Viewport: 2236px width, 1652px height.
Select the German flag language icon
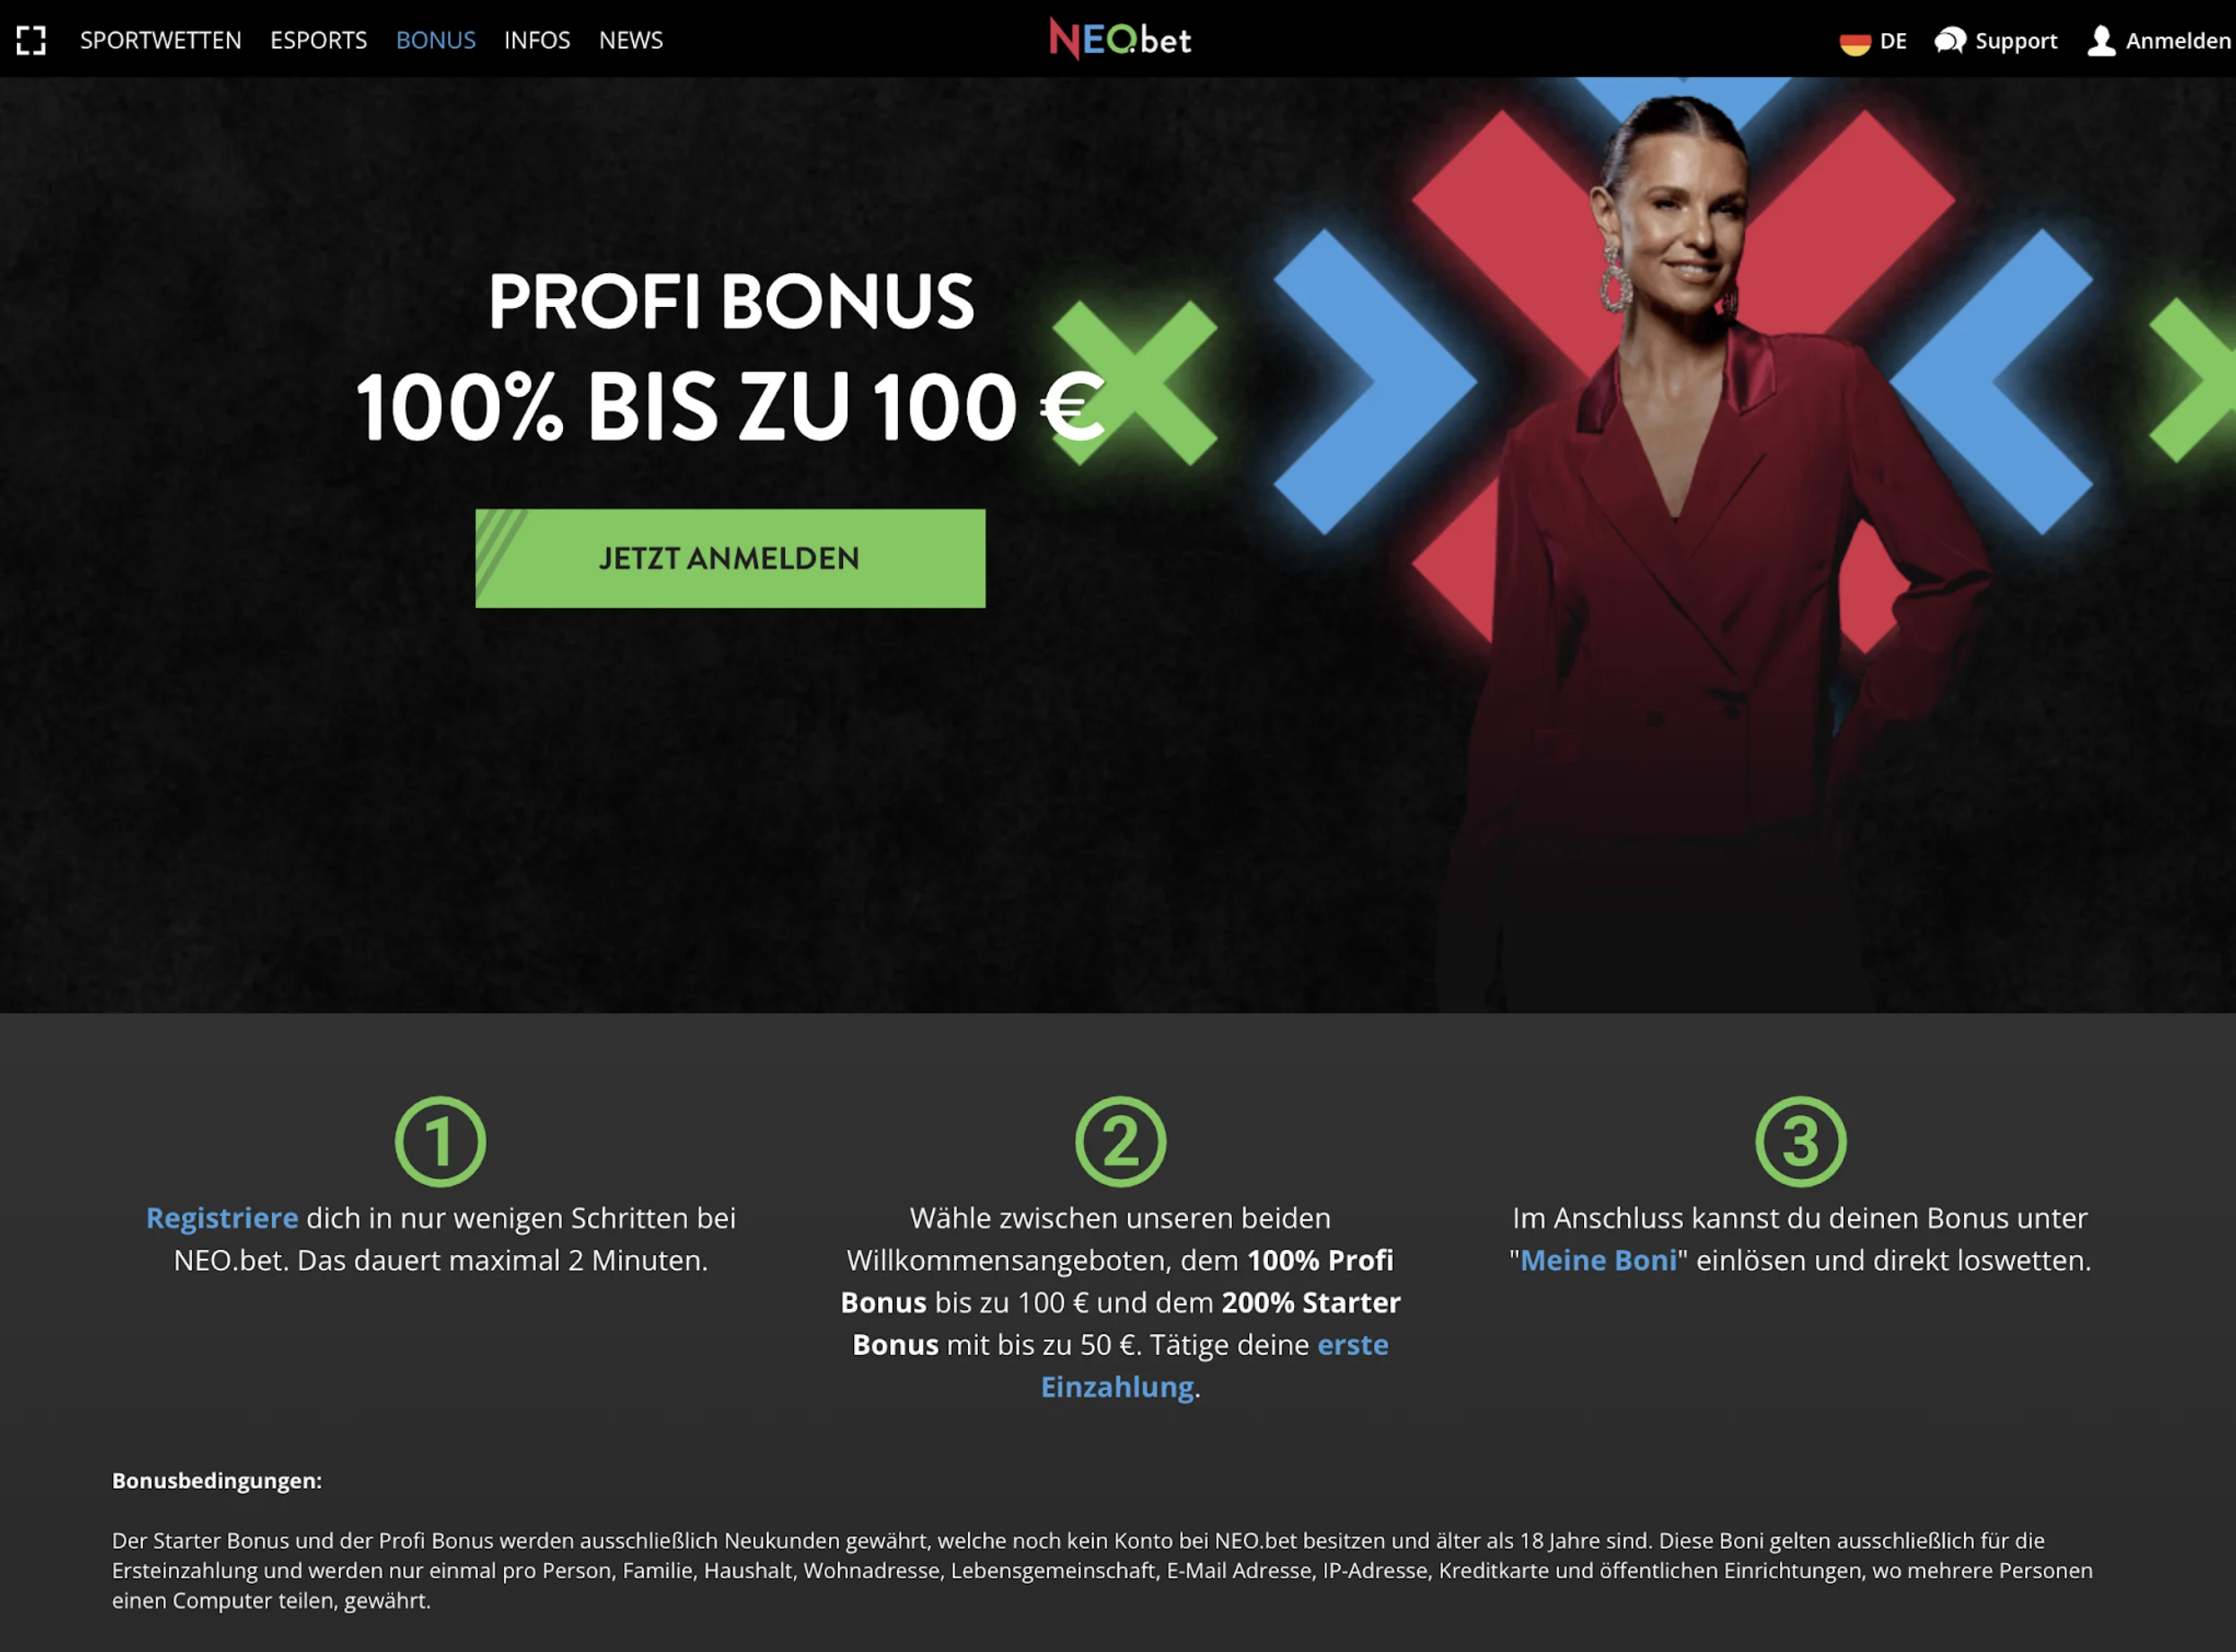(x=1855, y=43)
